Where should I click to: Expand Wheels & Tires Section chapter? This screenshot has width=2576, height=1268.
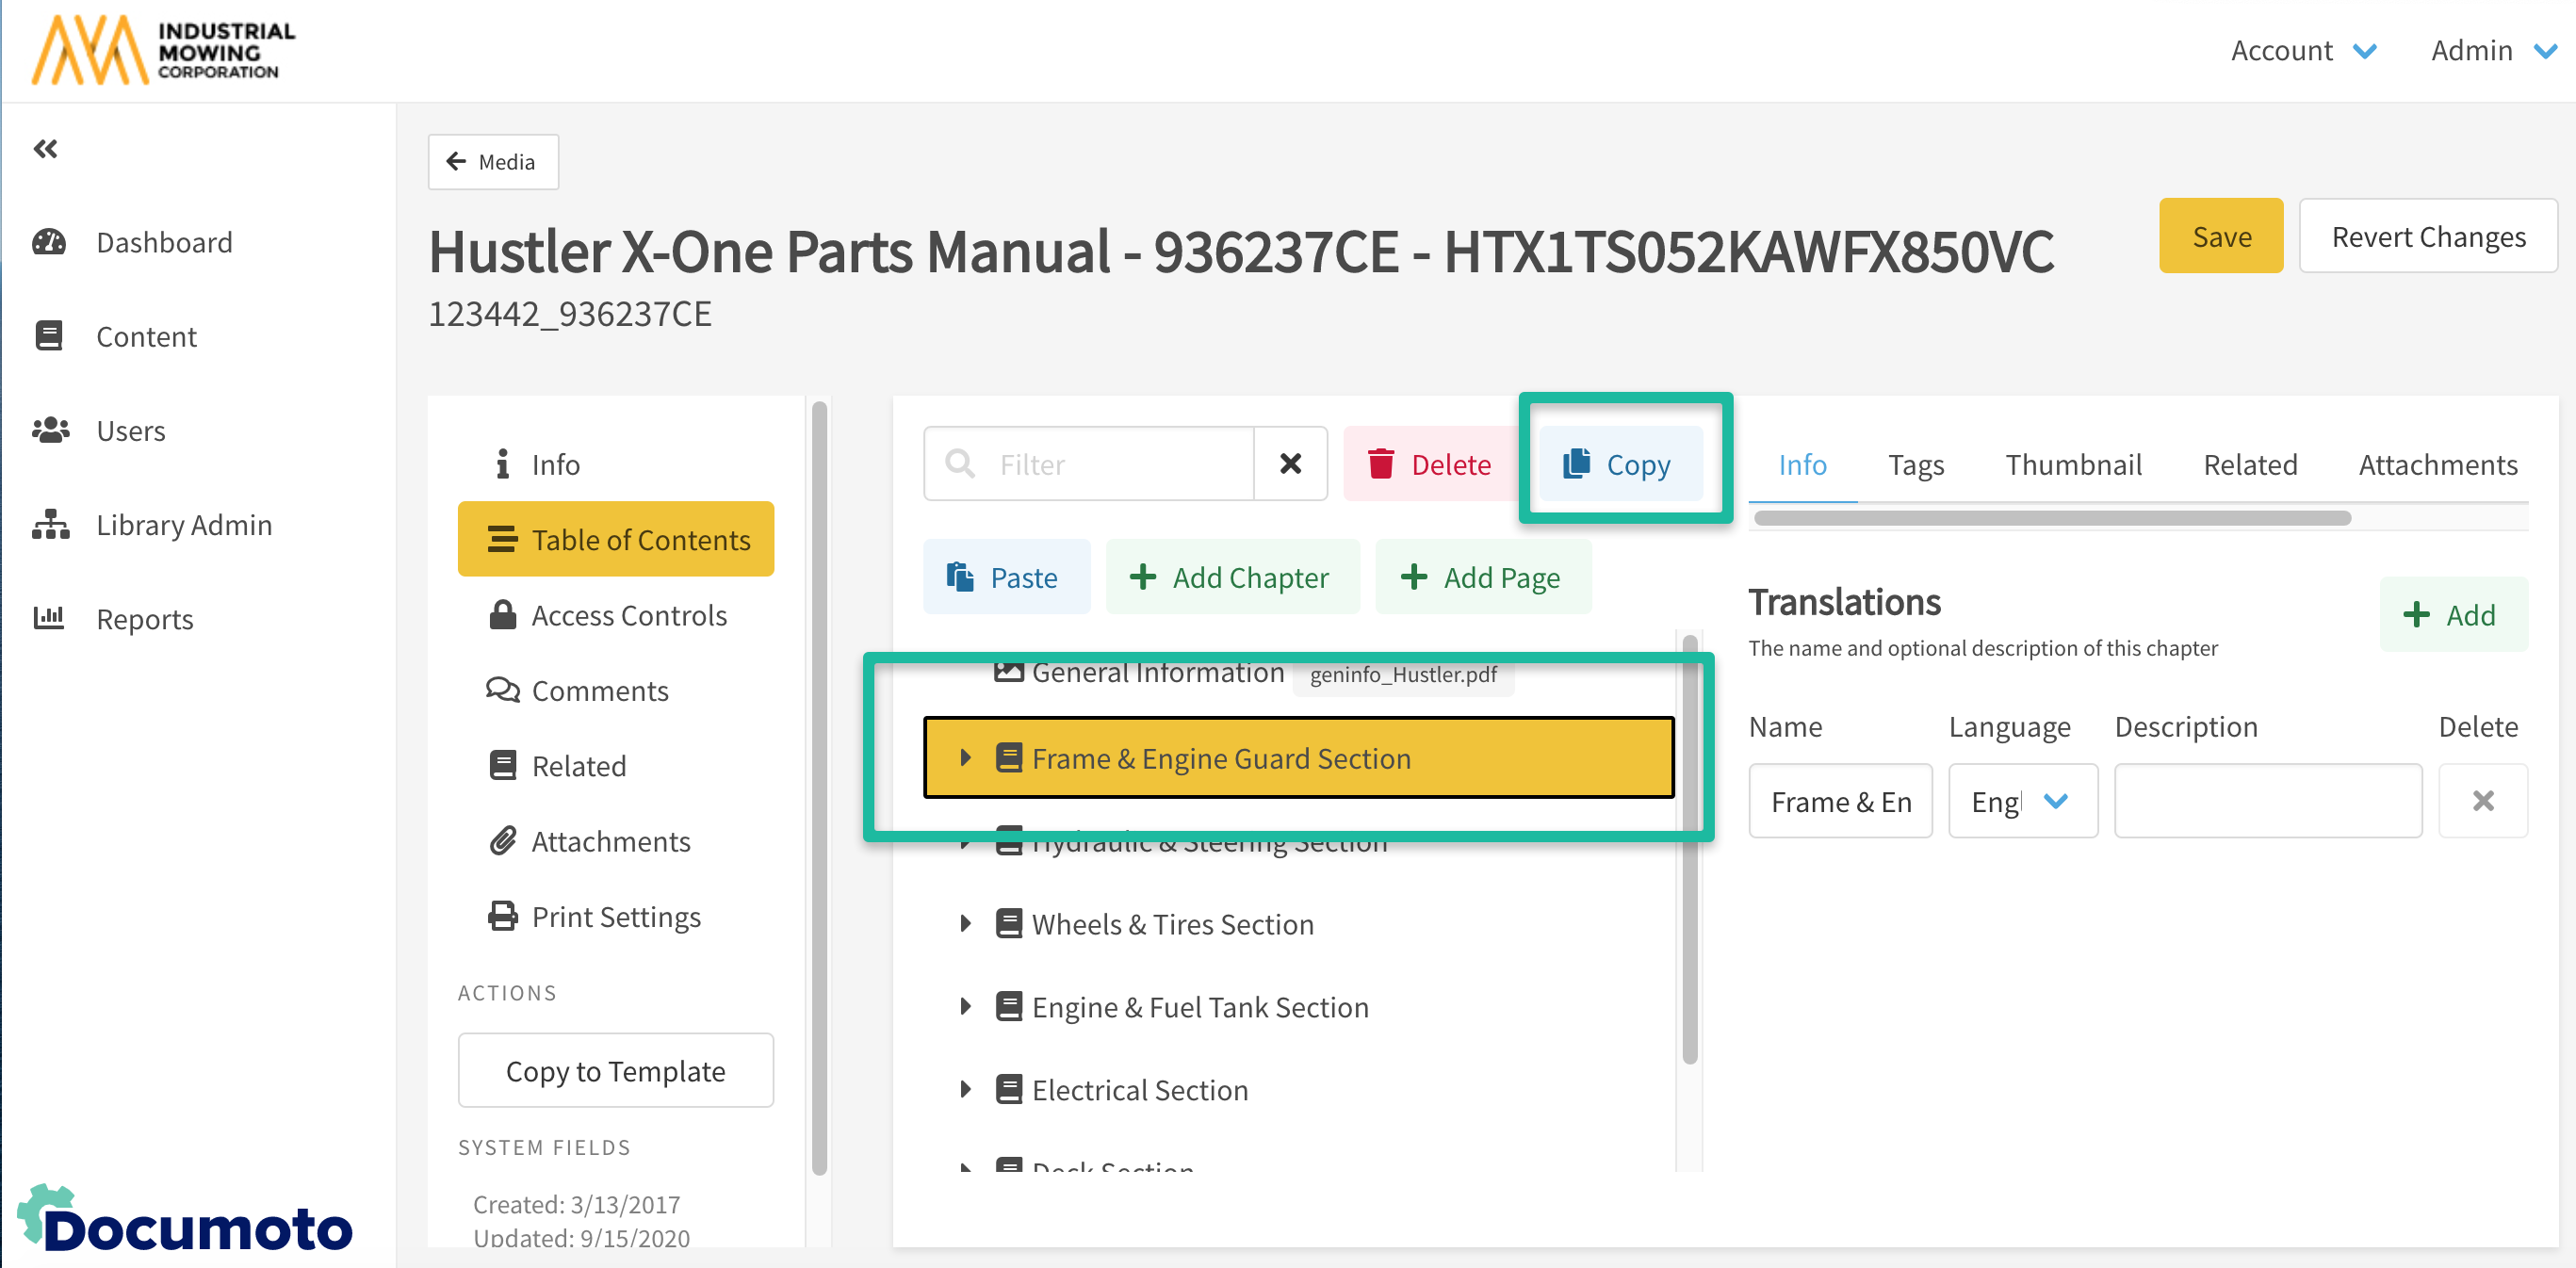point(965,924)
